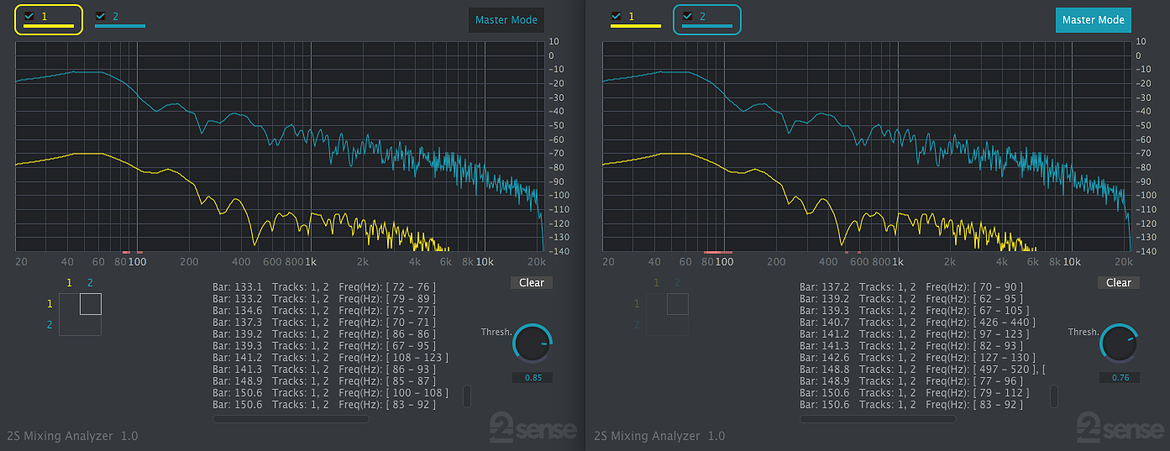Select row Bar: 137.2 Freq [ 70 - 90 ]
The height and width of the screenshot is (451, 1170).
(x=911, y=287)
